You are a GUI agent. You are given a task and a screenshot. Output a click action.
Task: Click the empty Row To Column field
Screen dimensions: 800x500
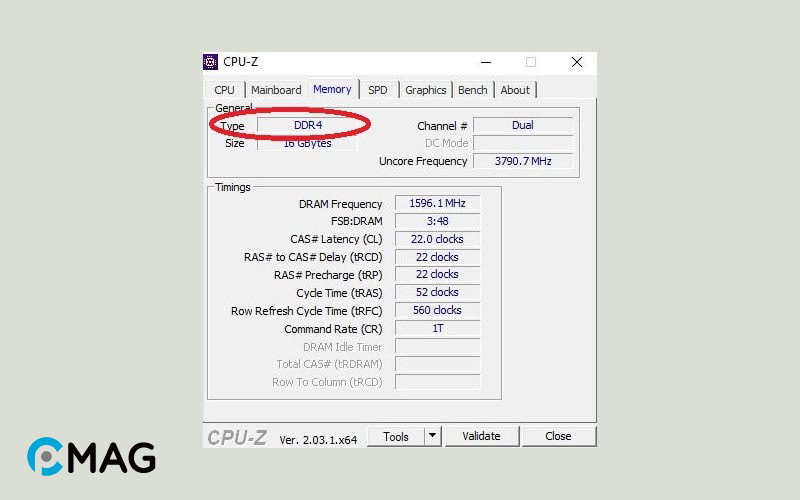pyautogui.click(x=437, y=382)
